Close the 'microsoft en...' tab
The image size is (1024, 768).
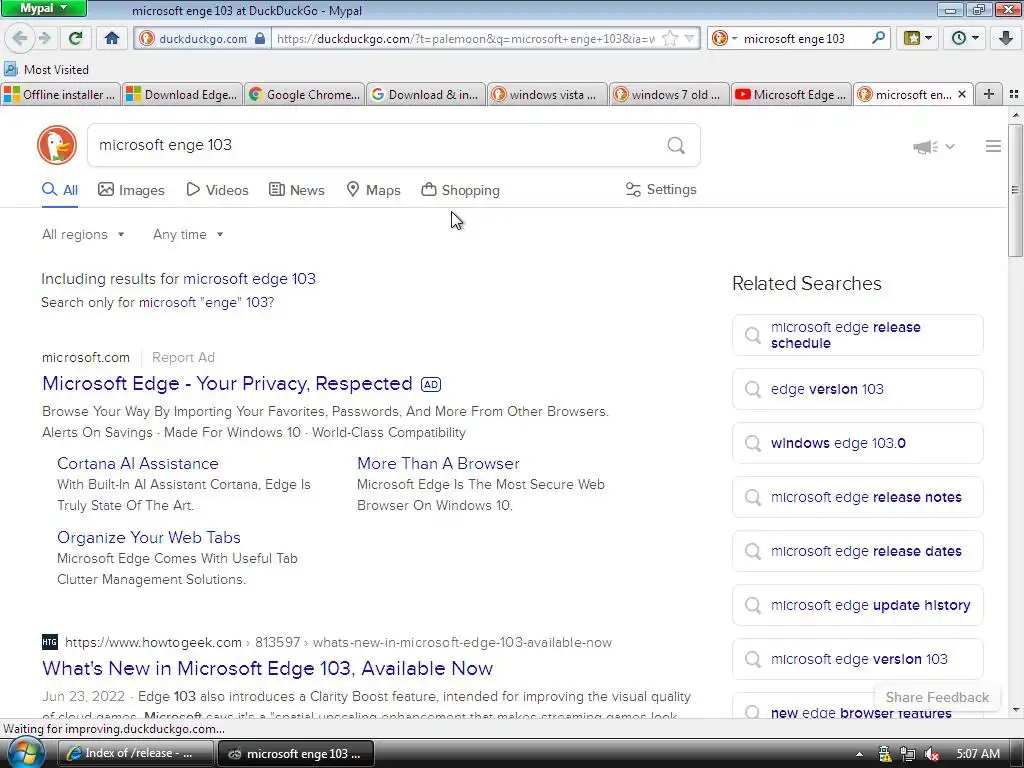click(x=961, y=94)
